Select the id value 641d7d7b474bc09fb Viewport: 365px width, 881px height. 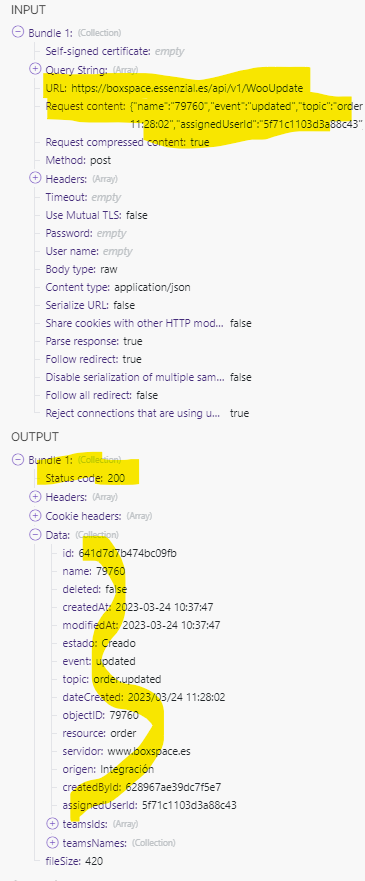127,553
